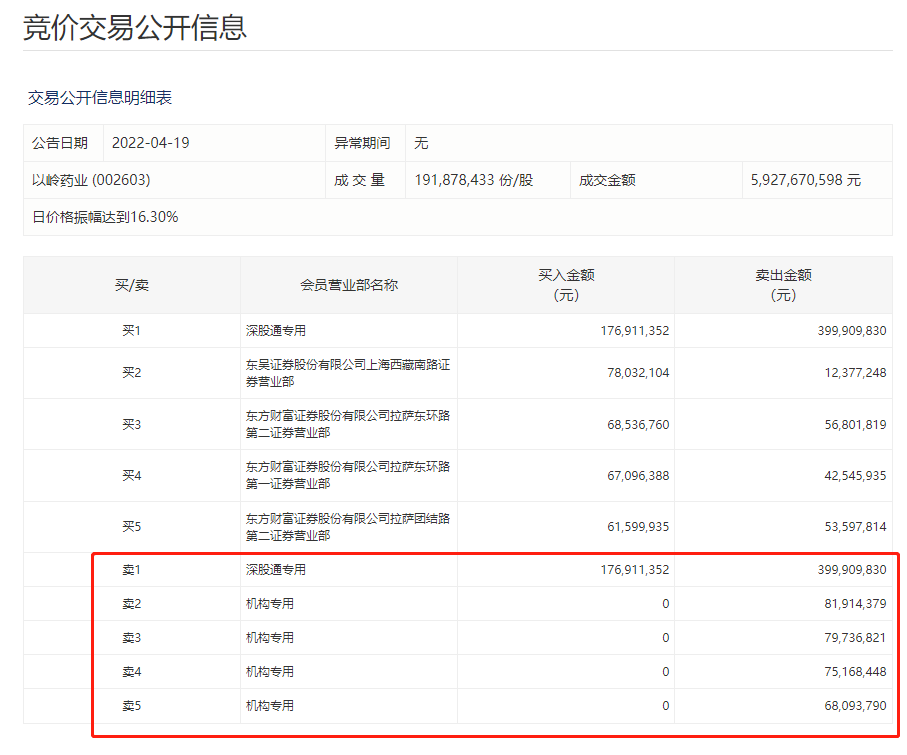Open 东方财富拉萨东环路第二证券营业部 in row 买3

click(348, 424)
